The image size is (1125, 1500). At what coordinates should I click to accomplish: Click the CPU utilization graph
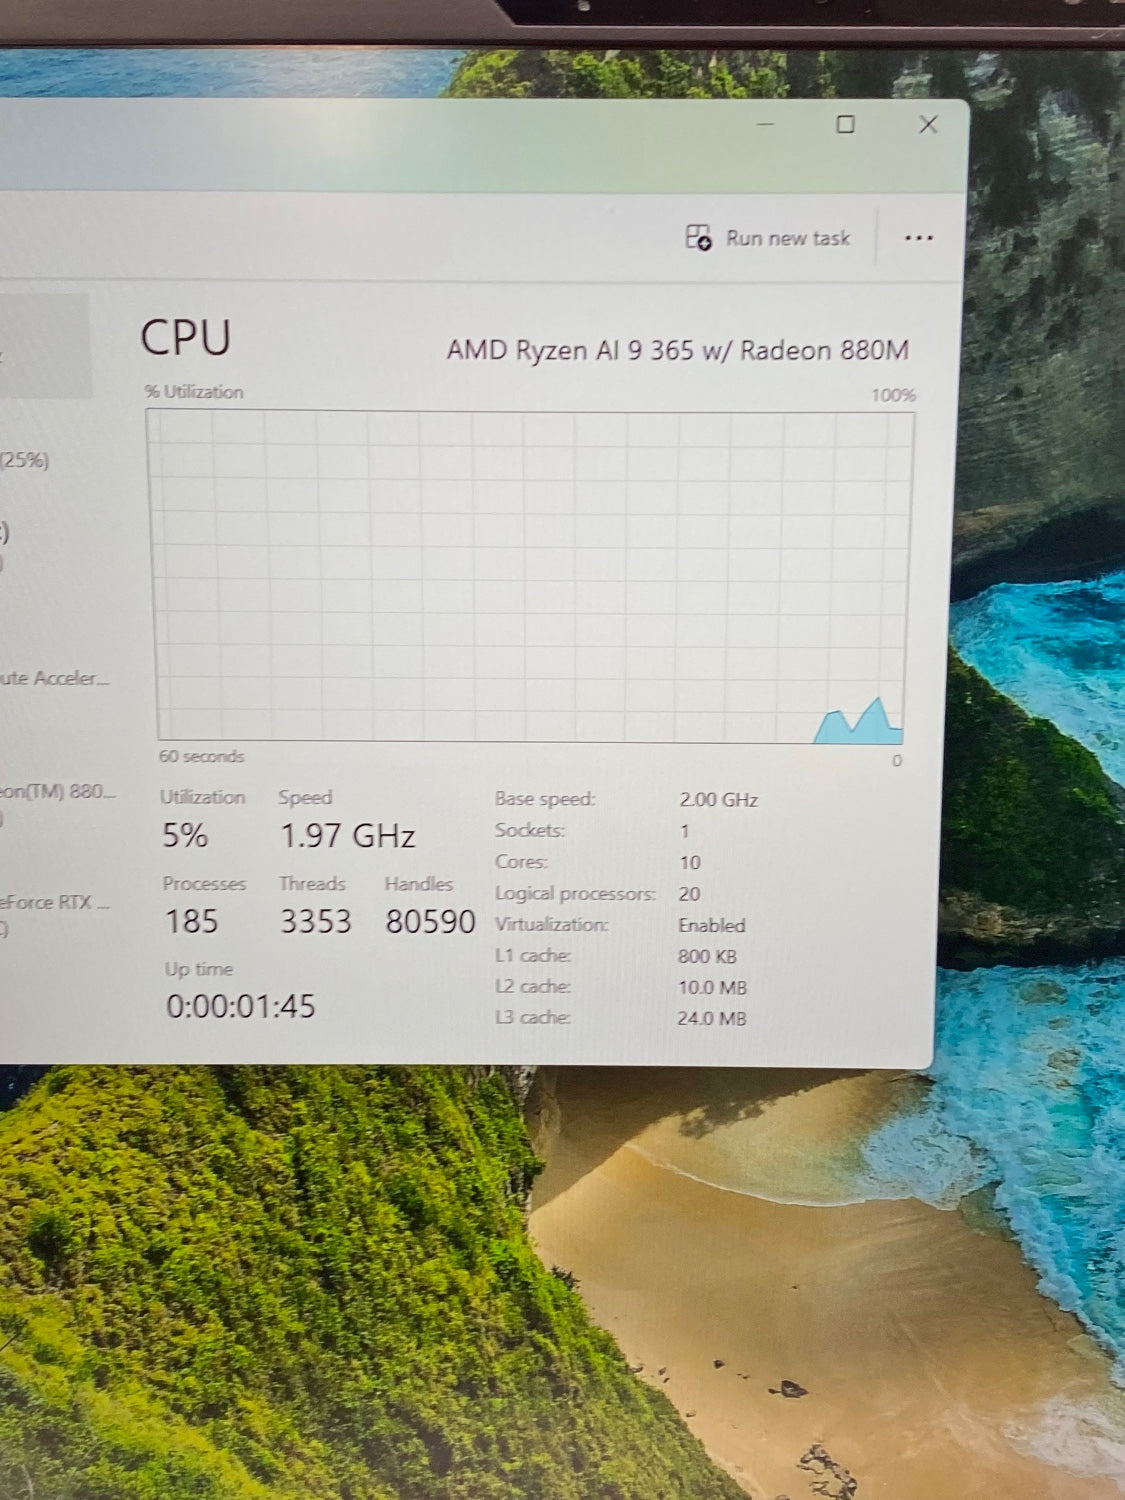click(530, 575)
